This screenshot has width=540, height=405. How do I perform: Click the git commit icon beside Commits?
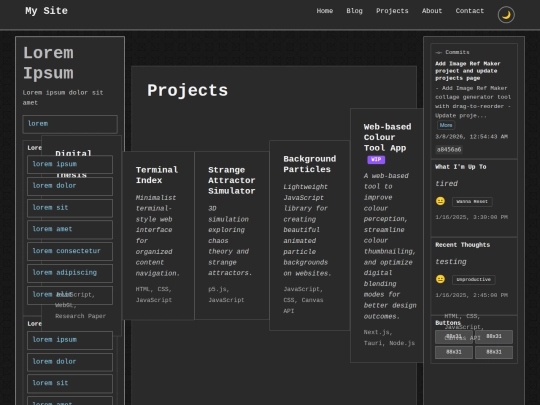[438, 52]
